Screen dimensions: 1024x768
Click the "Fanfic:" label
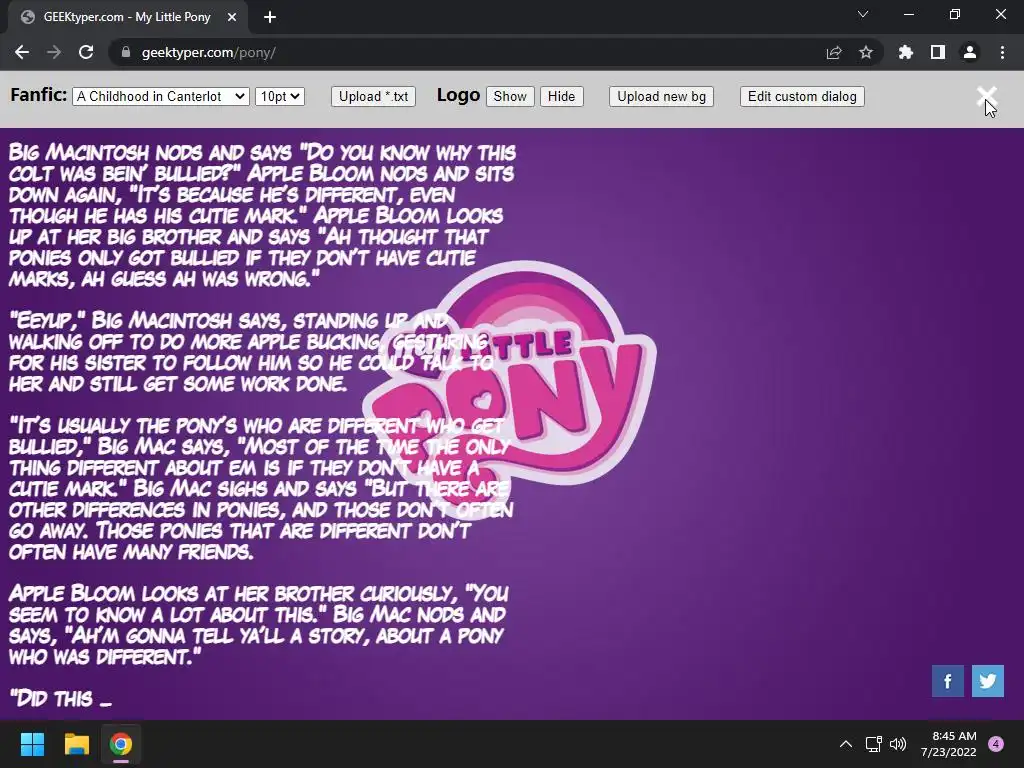[x=39, y=95]
